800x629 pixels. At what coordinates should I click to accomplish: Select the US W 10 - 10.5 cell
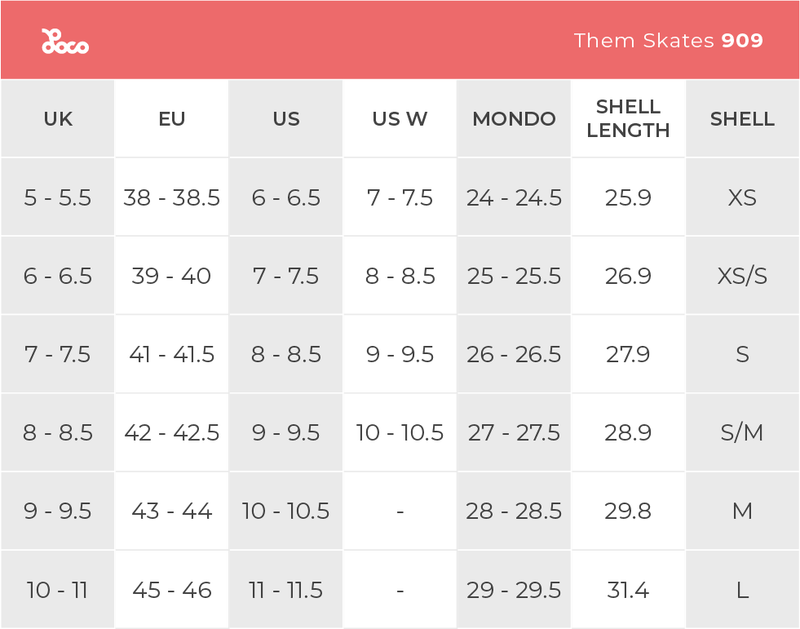[x=400, y=433]
